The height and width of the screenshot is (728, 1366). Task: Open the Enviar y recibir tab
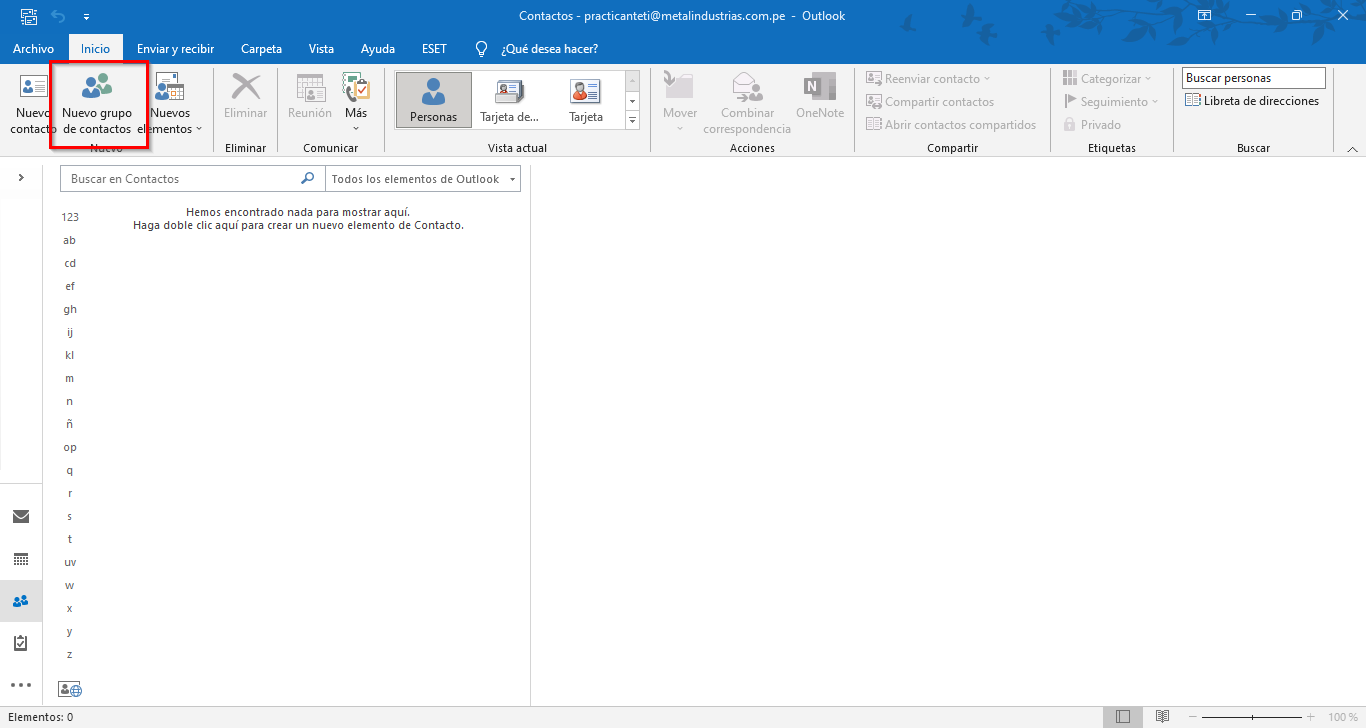pos(176,48)
